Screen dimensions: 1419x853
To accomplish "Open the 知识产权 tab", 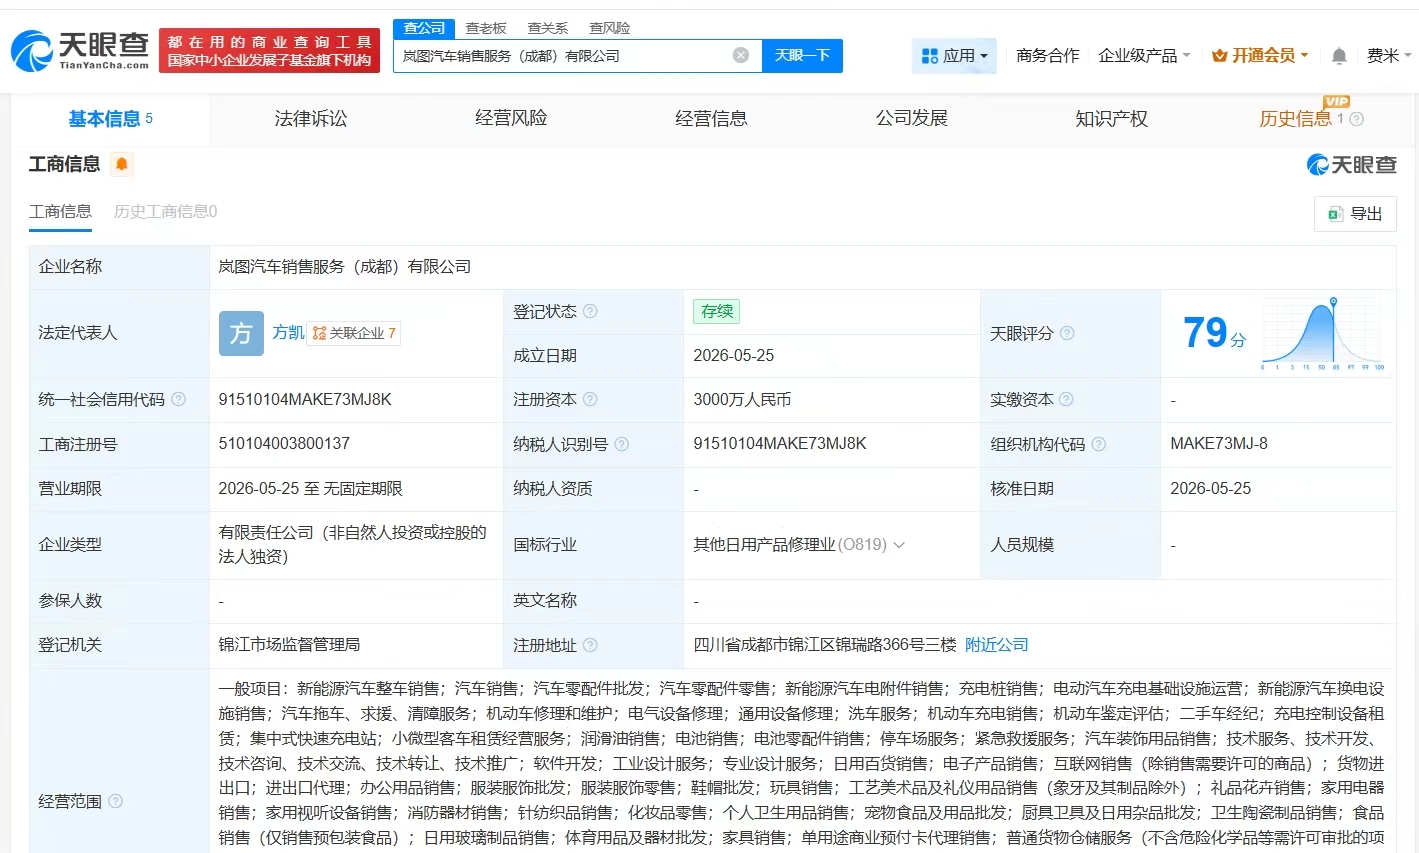I will (x=1111, y=119).
